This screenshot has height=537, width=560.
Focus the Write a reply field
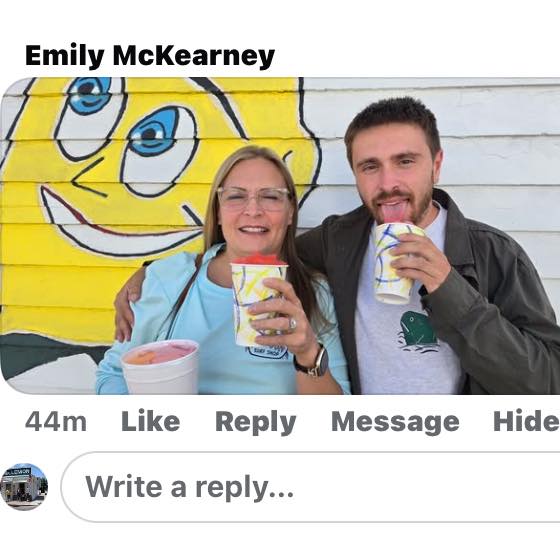tap(311, 487)
